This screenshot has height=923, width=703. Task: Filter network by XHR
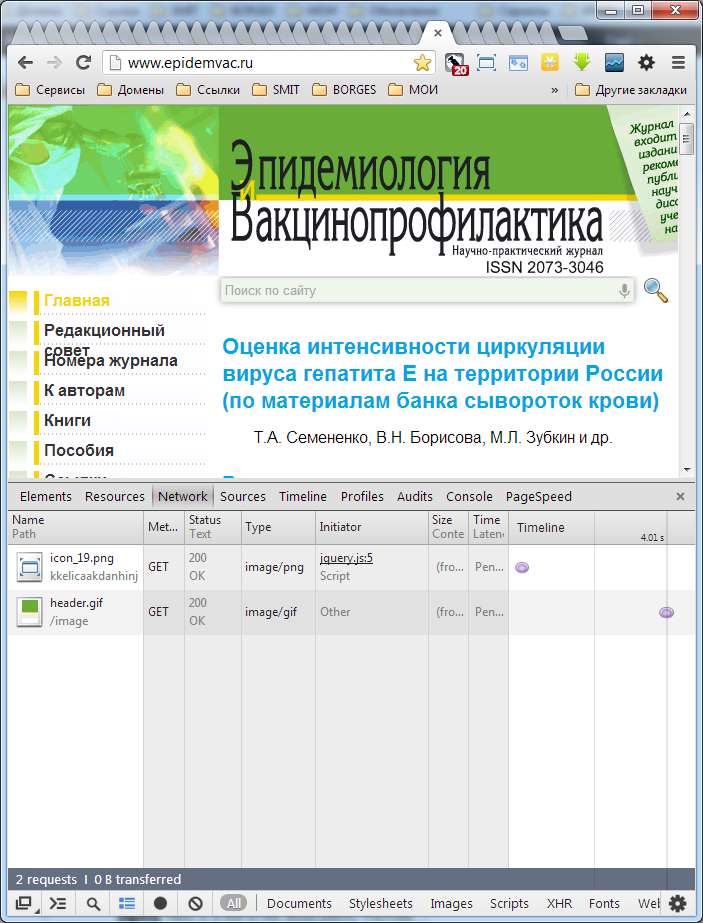[559, 903]
